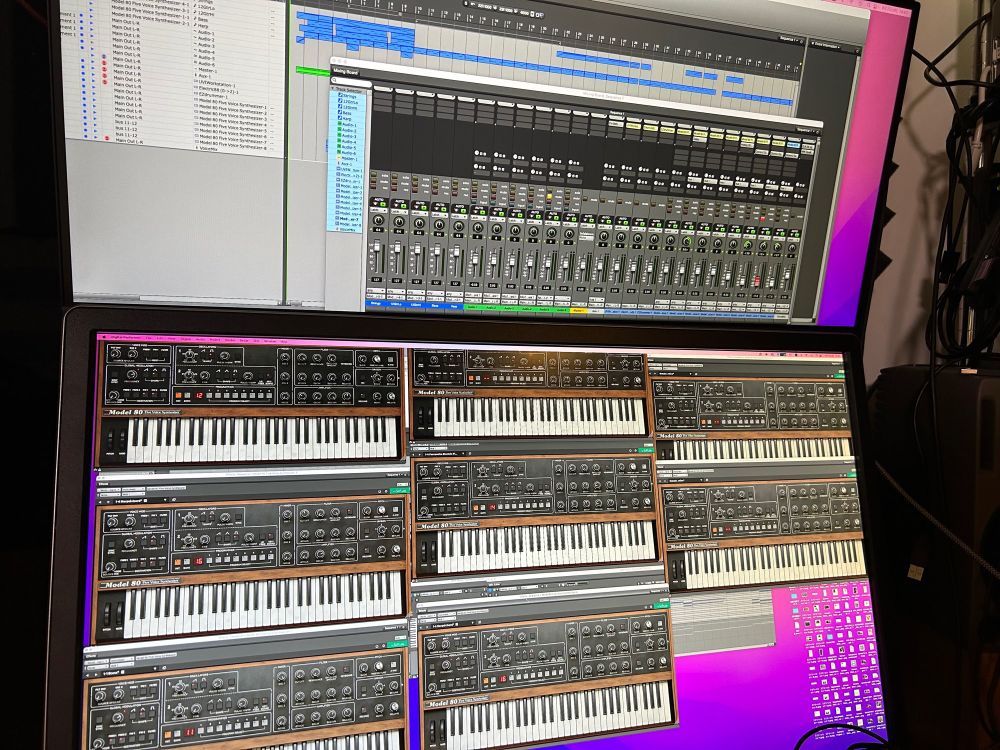Click the 12StrLo channel pan knob

pos(399,221)
